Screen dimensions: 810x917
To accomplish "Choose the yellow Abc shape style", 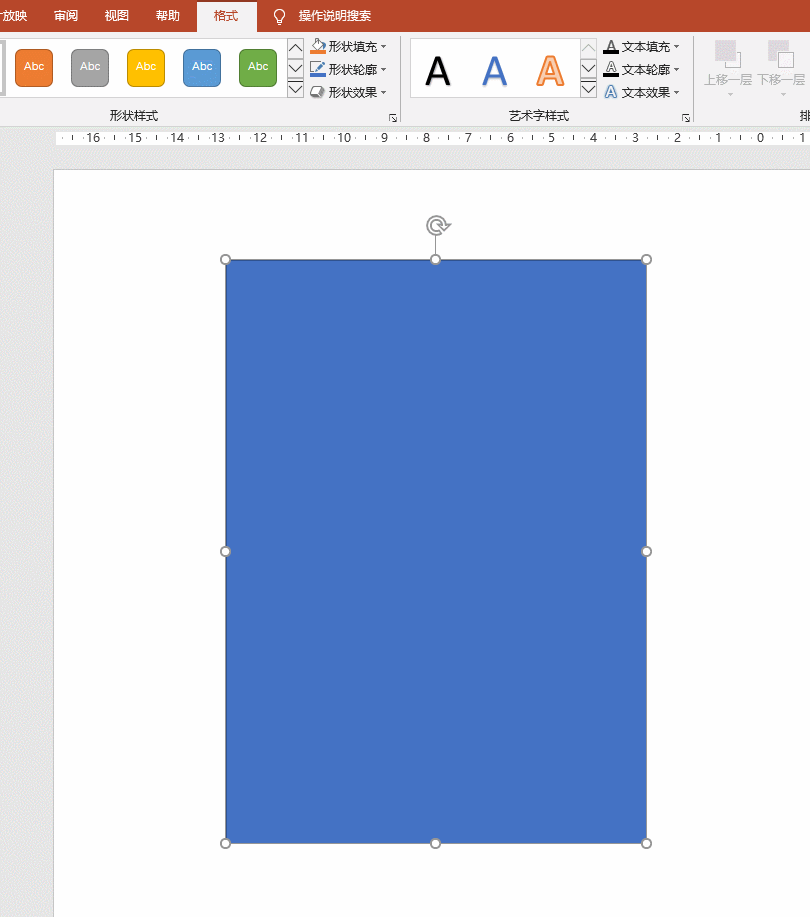I will coord(146,67).
